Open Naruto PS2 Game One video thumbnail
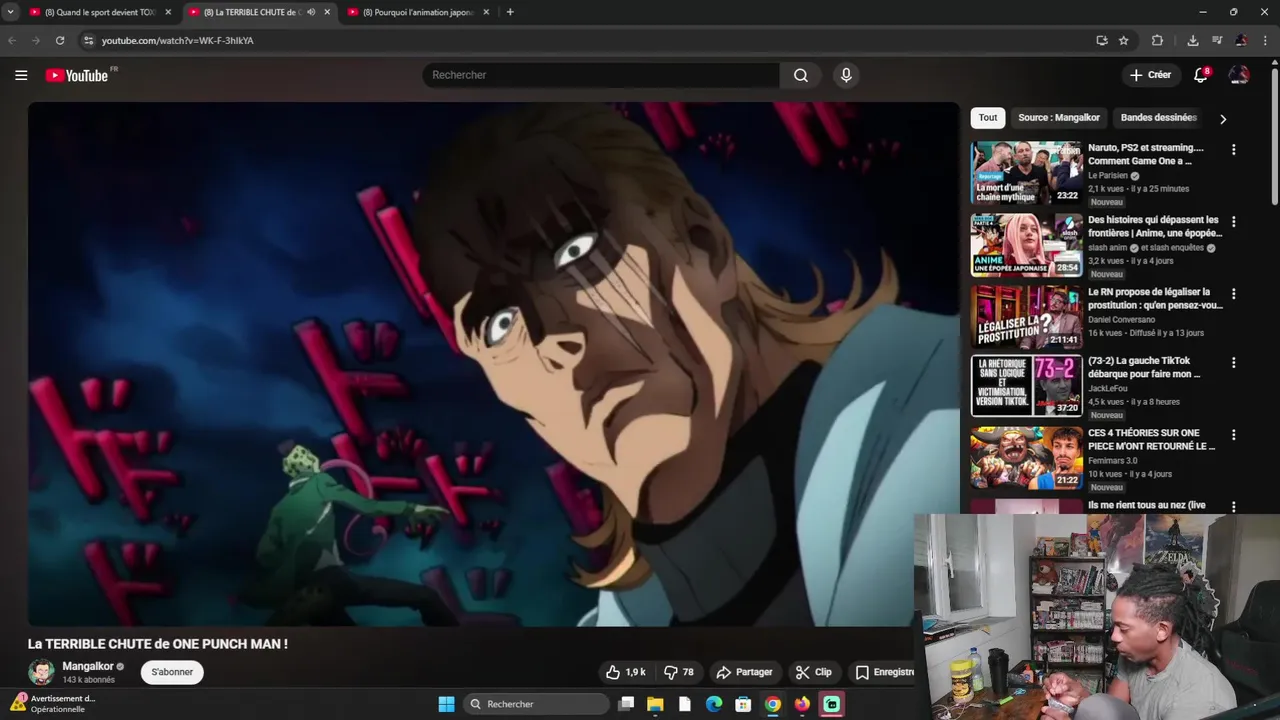 point(1026,172)
